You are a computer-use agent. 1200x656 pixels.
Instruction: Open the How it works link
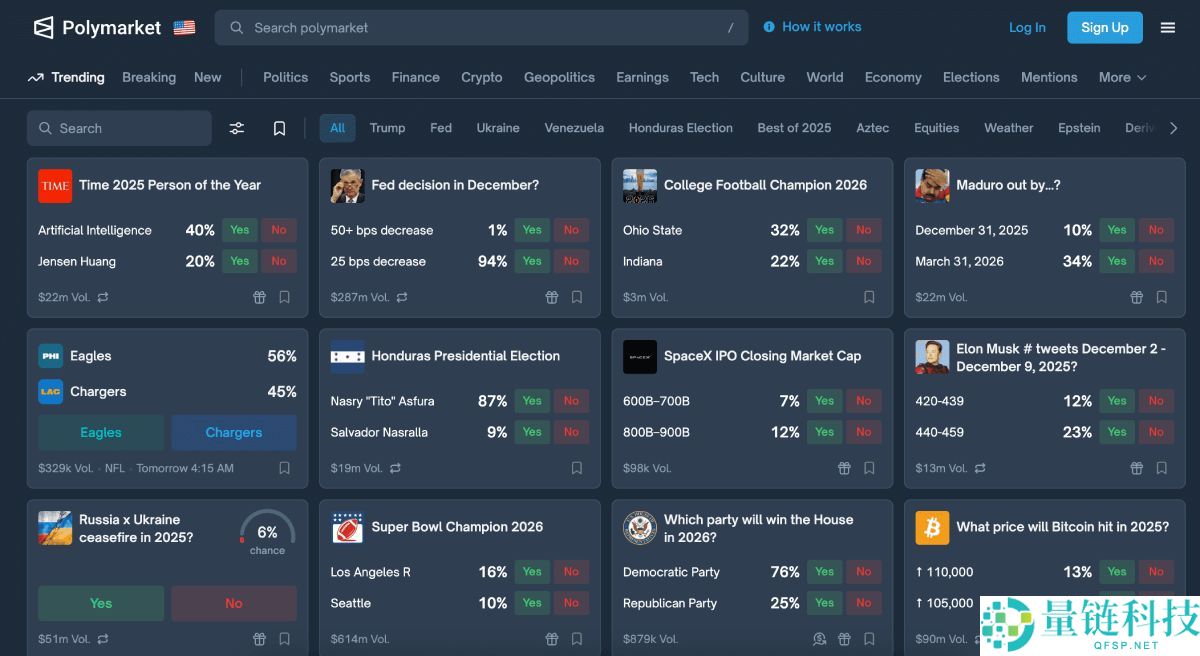coord(812,27)
